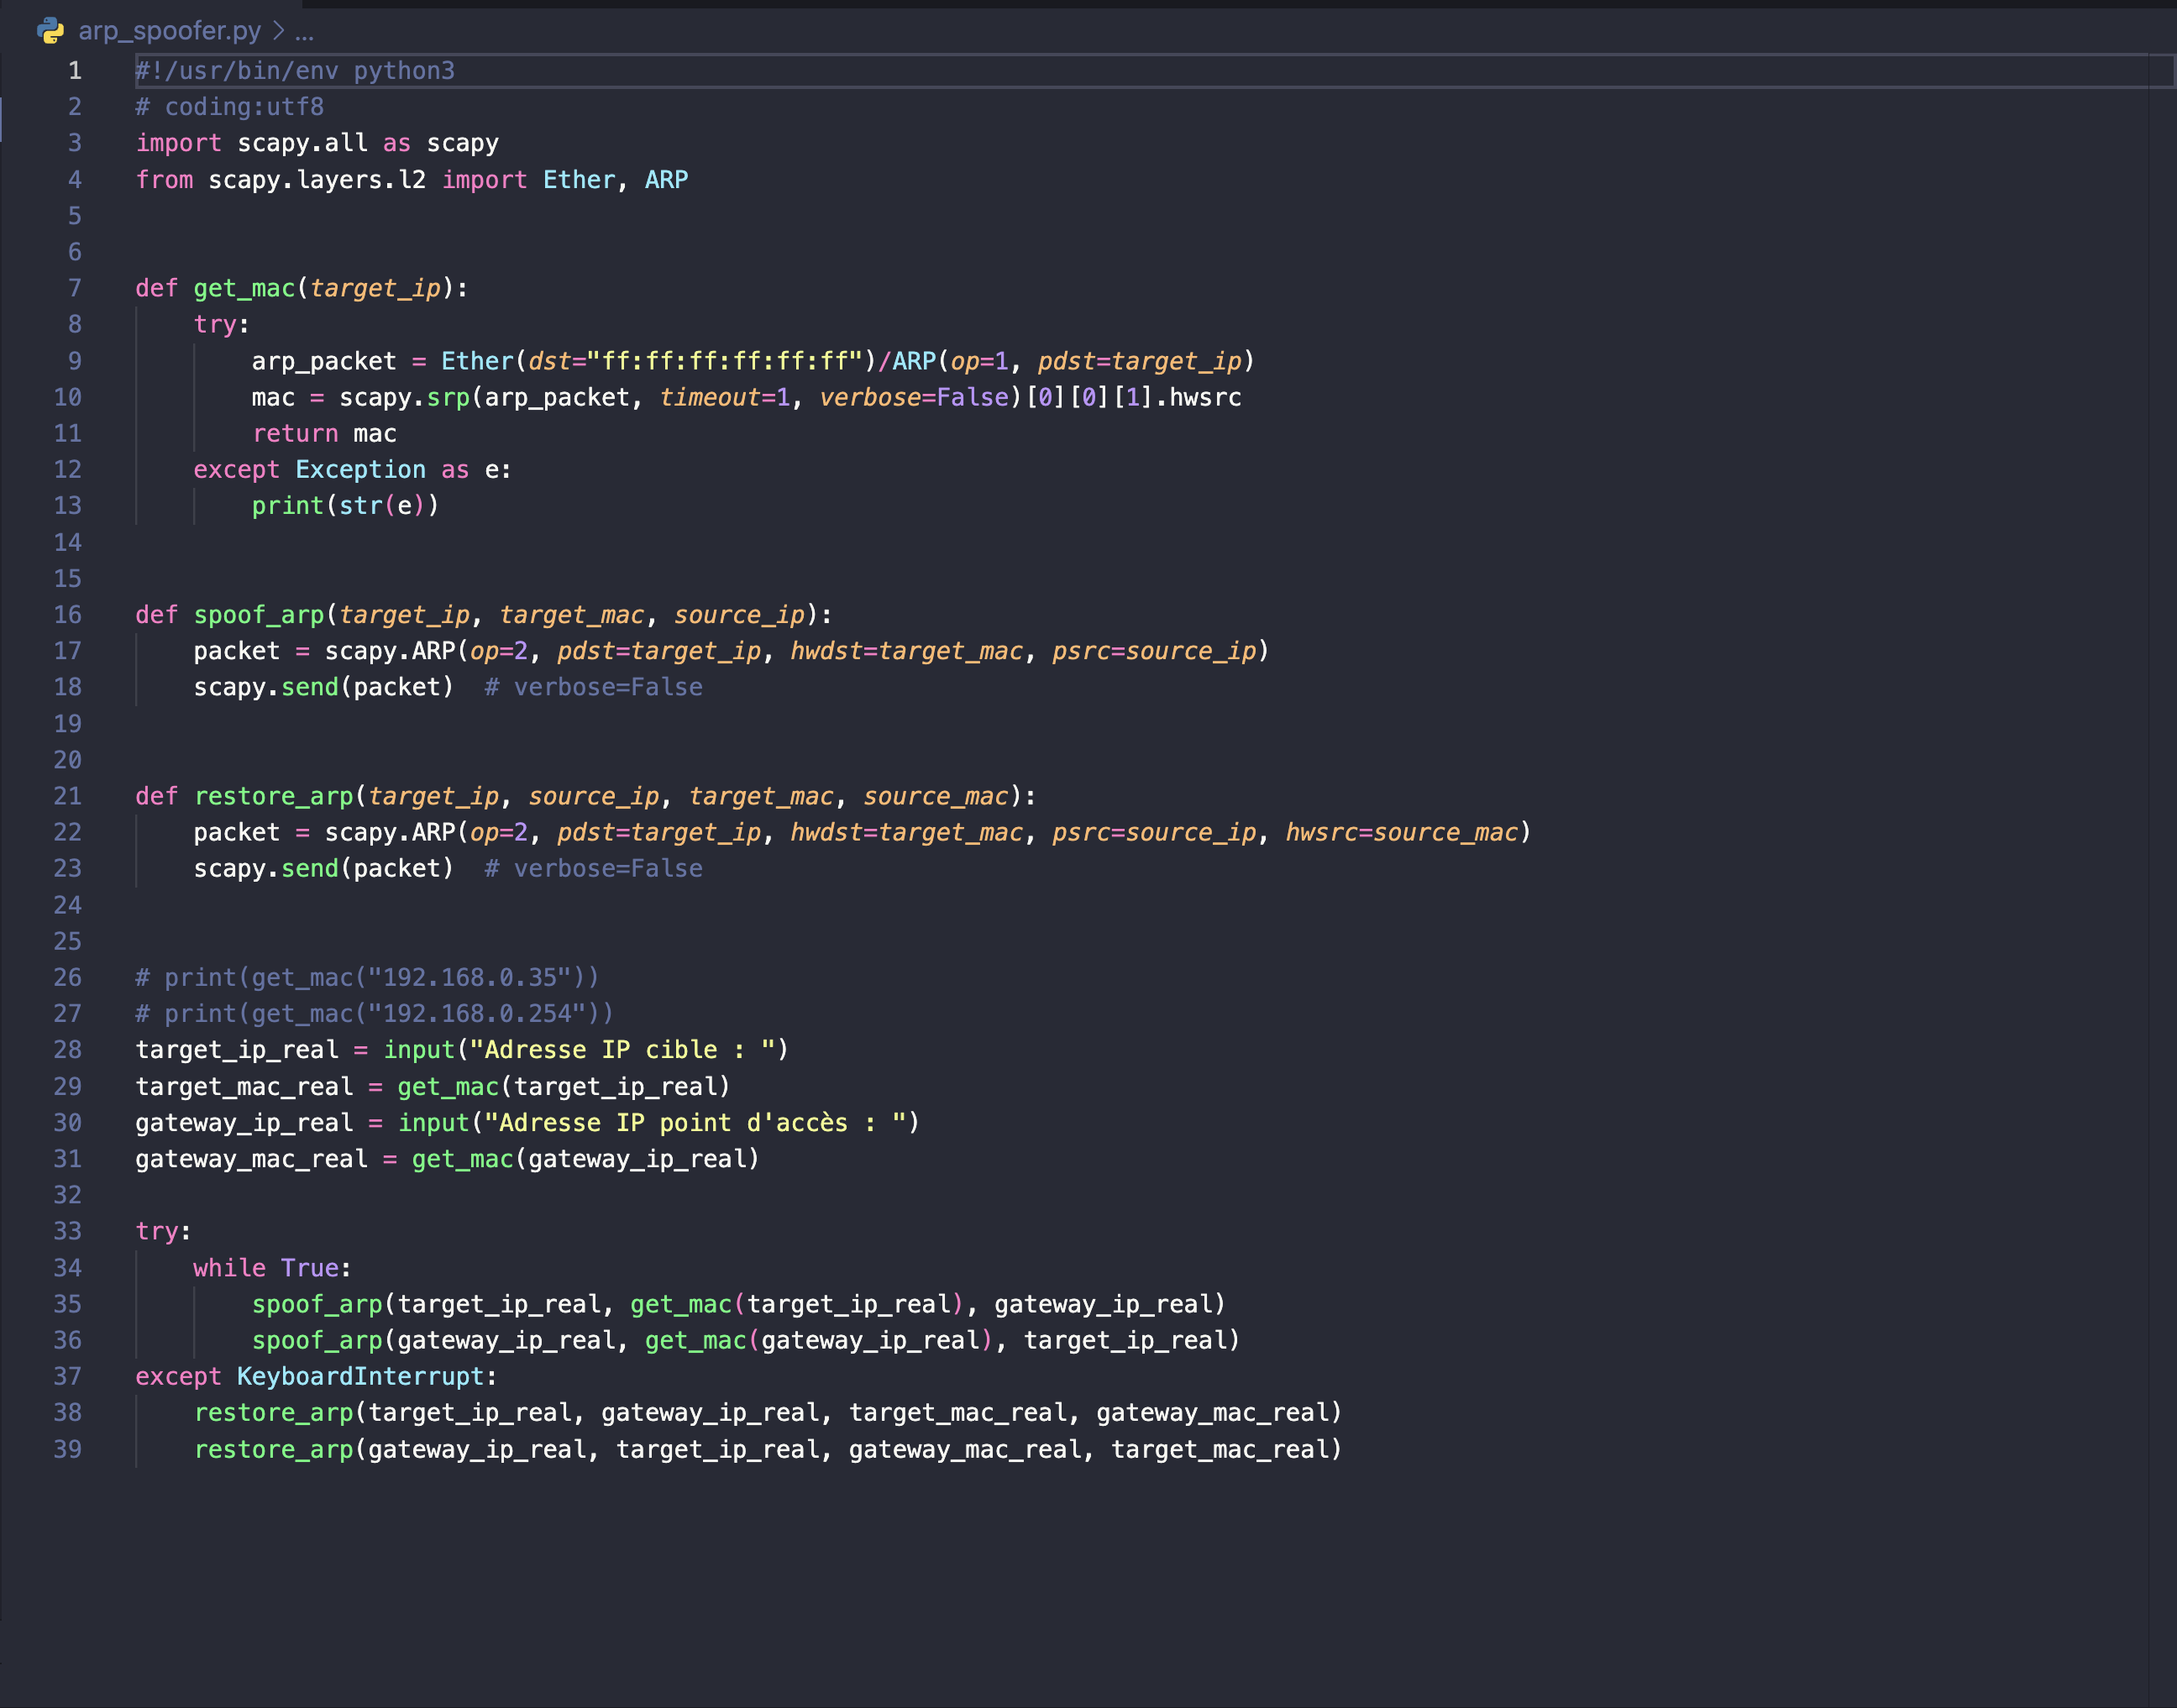This screenshot has height=1708, width=2177.
Task: Click line number 16 in gutter
Action: coord(68,615)
